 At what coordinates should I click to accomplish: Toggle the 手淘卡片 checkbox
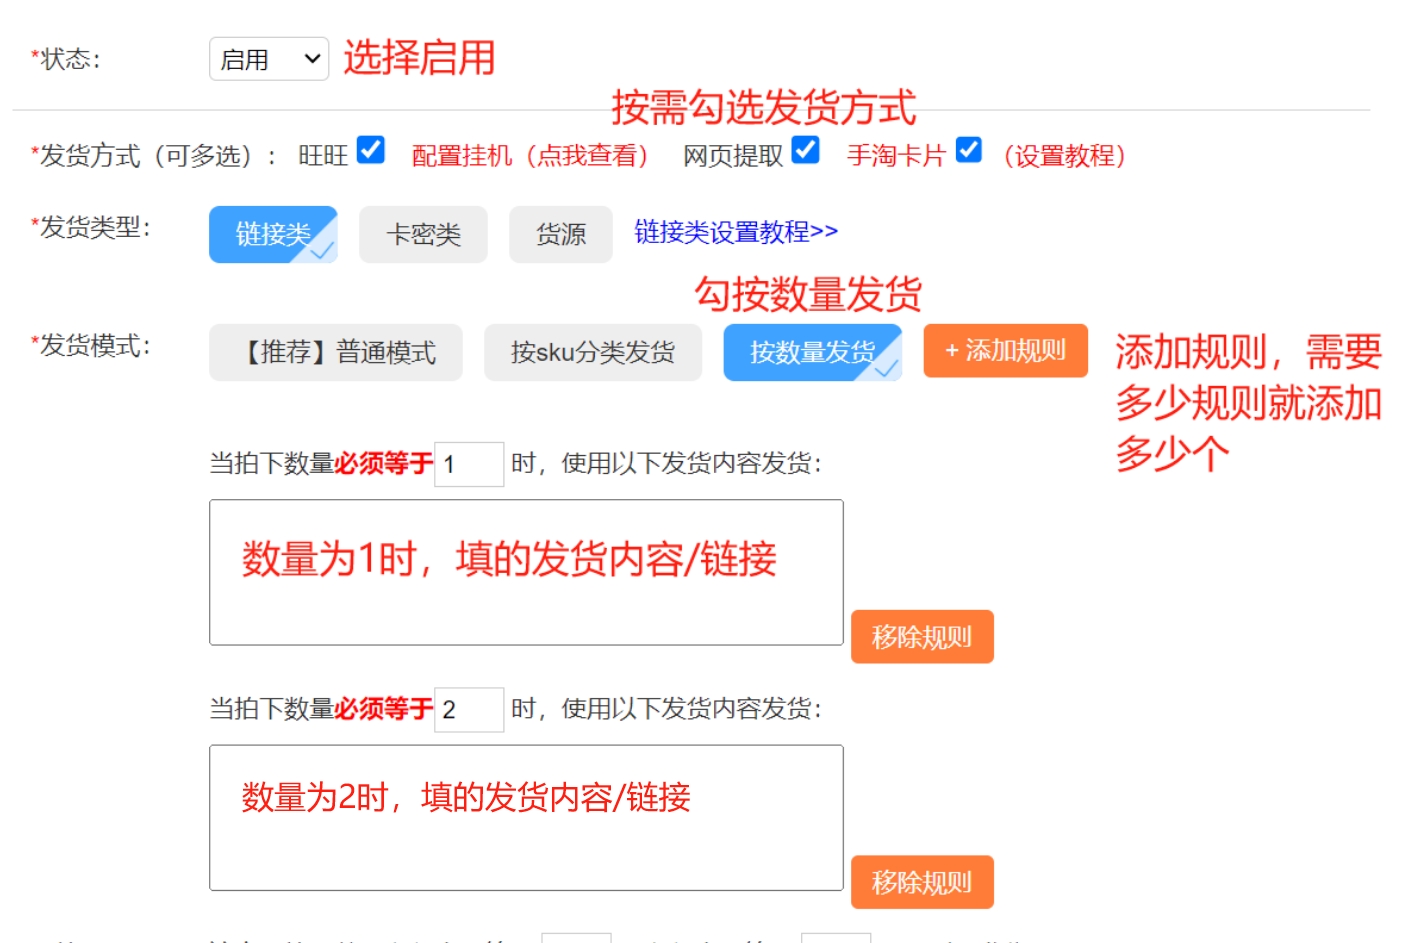pyautogui.click(x=968, y=150)
